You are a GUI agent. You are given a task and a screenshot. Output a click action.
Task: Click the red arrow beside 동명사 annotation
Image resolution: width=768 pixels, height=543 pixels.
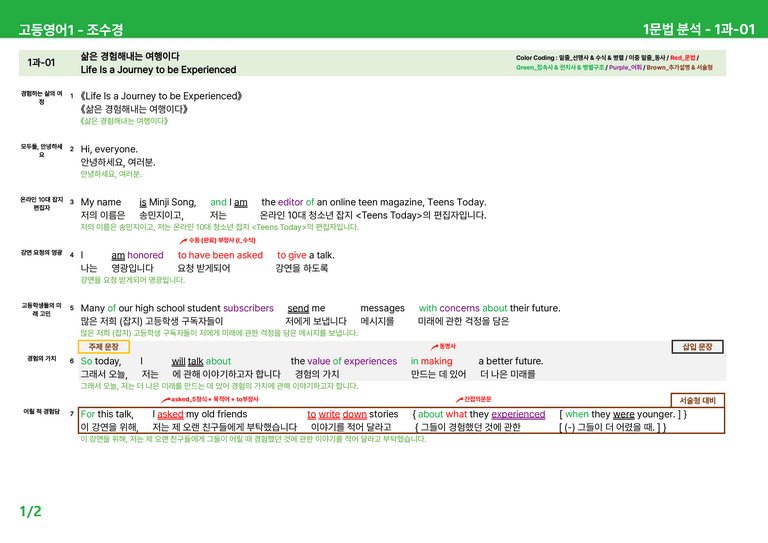pos(434,347)
